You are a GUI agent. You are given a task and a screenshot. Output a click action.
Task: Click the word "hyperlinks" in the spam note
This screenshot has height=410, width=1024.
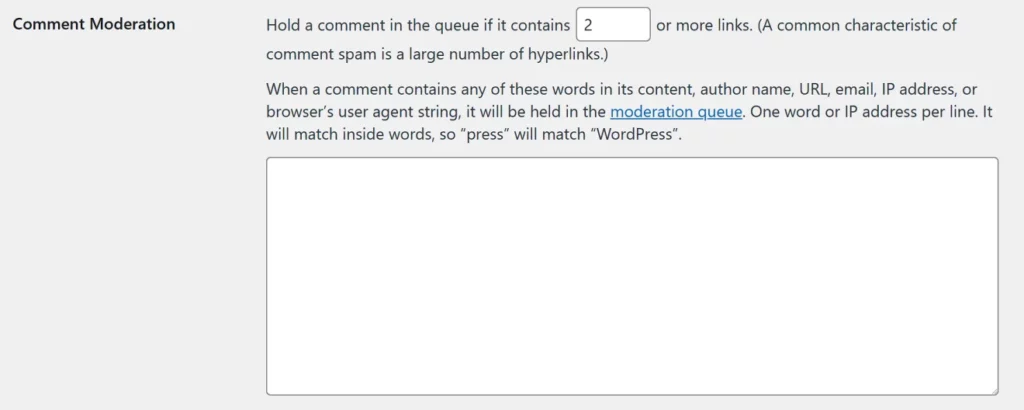565,54
